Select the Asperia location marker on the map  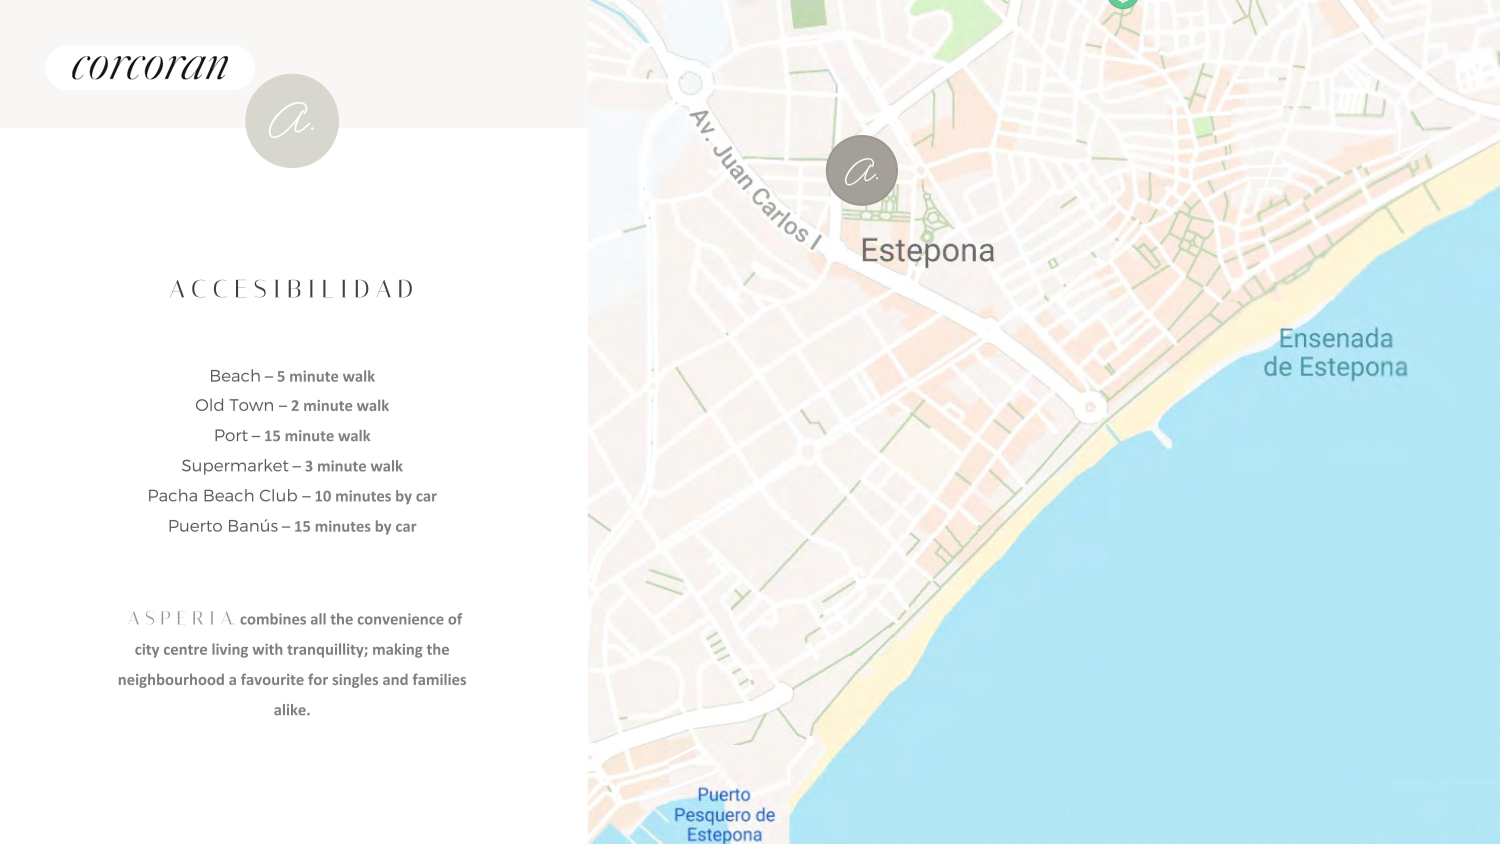861,171
